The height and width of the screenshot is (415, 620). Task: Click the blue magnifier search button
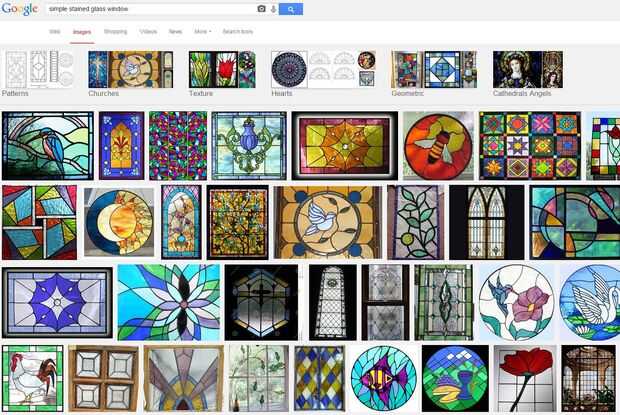pos(291,9)
